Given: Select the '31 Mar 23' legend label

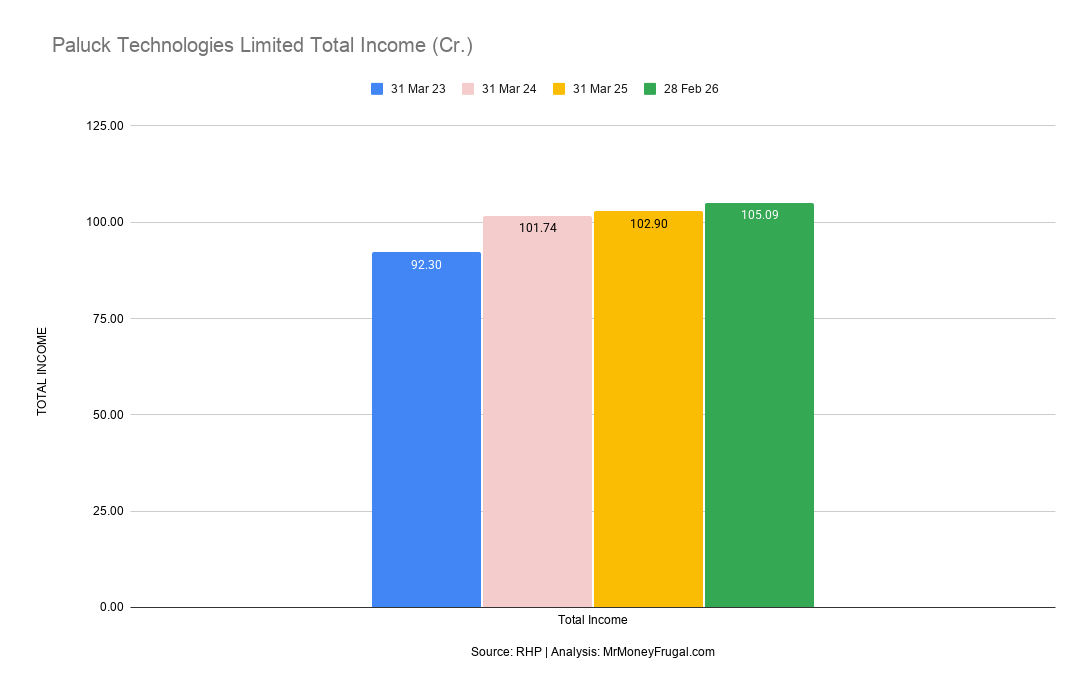Looking at the screenshot, I should 418,89.
